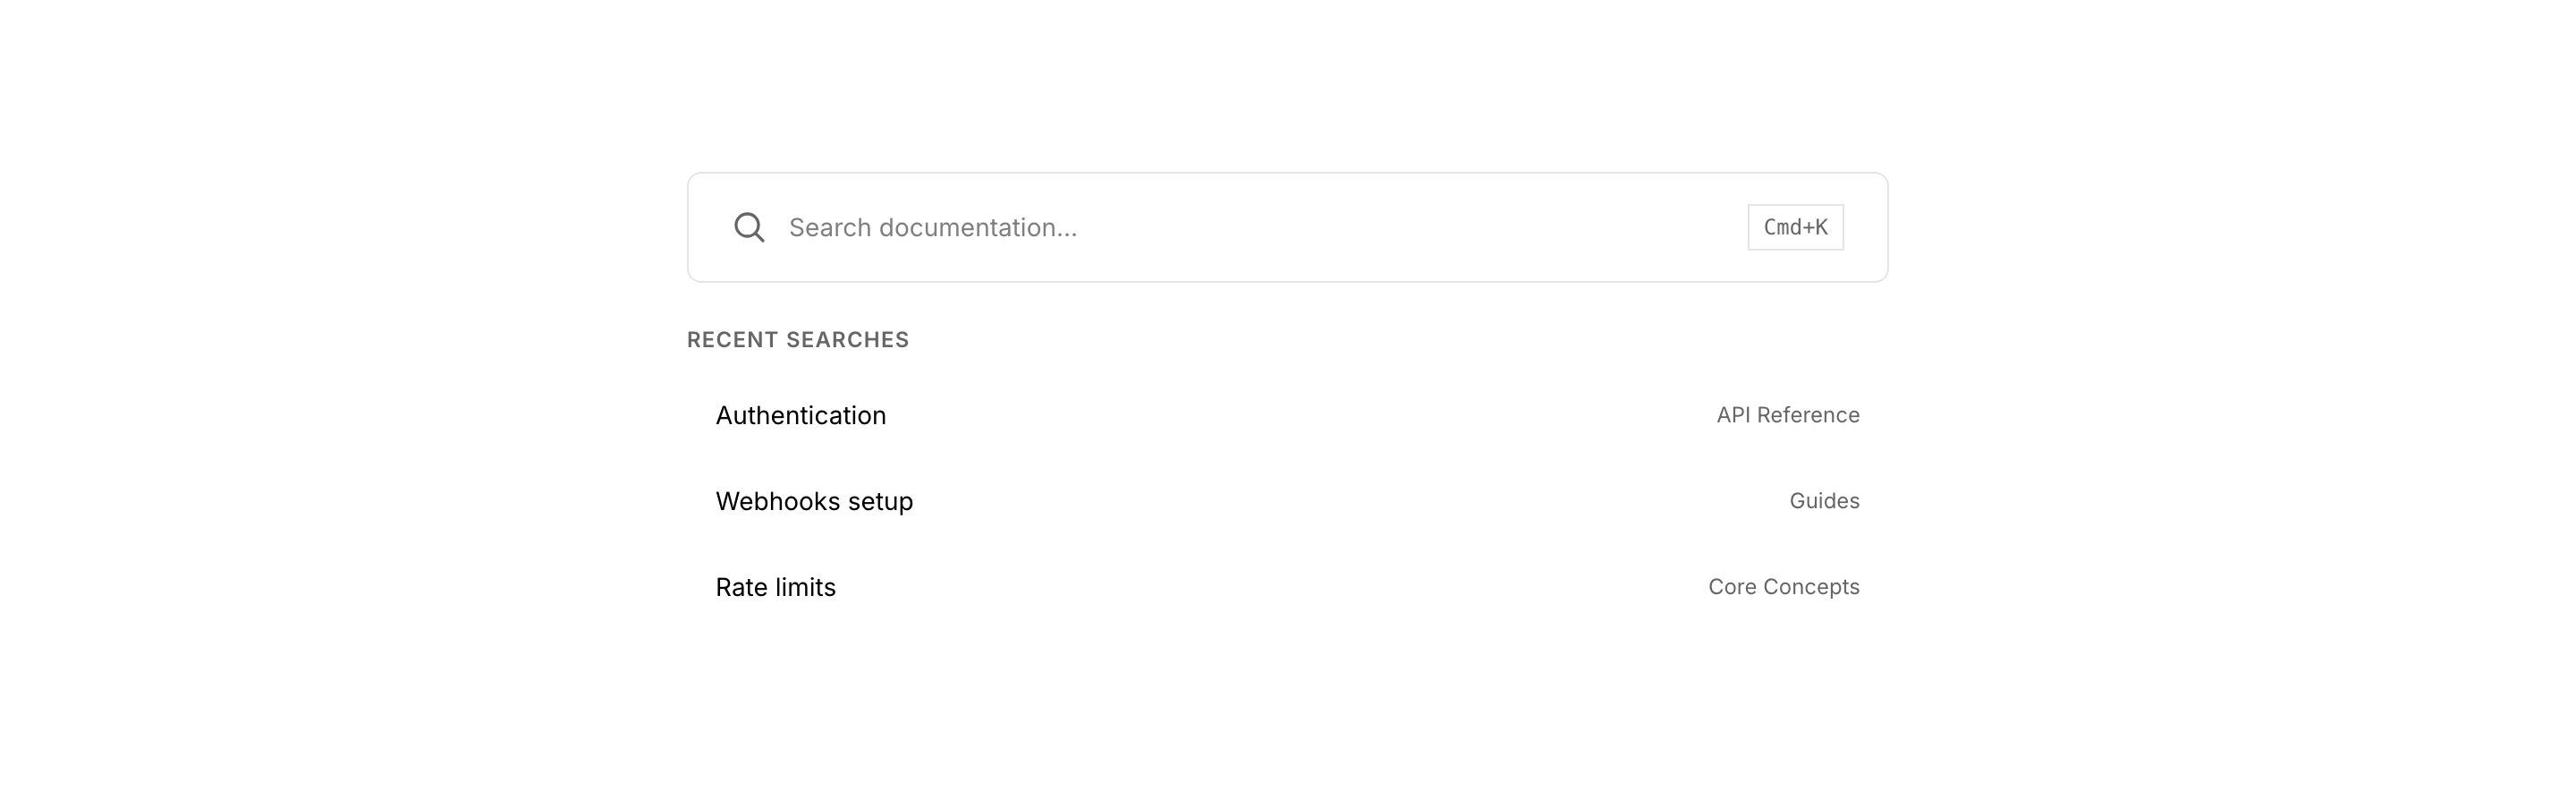Click the Cmd+K shortcut badge
This screenshot has height=800, width=2576.
[x=1795, y=228]
